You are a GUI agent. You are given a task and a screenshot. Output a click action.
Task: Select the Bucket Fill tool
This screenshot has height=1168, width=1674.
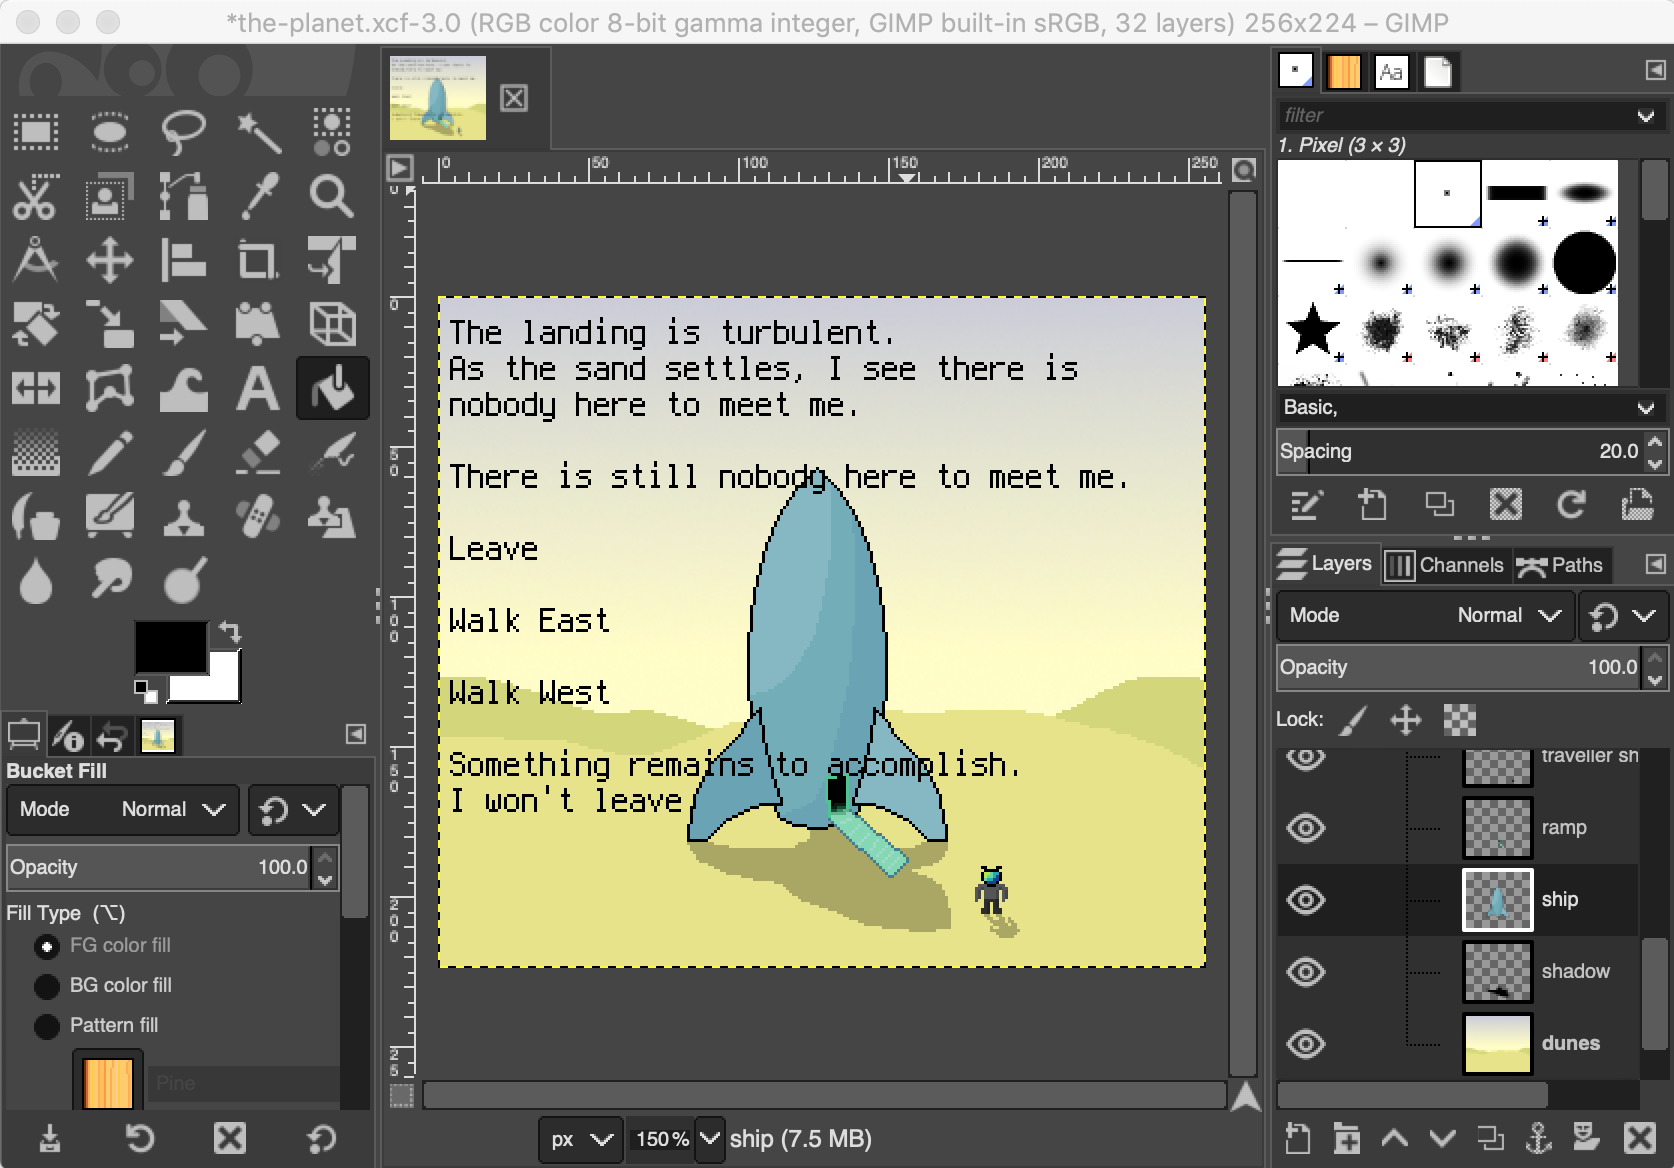pyautogui.click(x=332, y=388)
